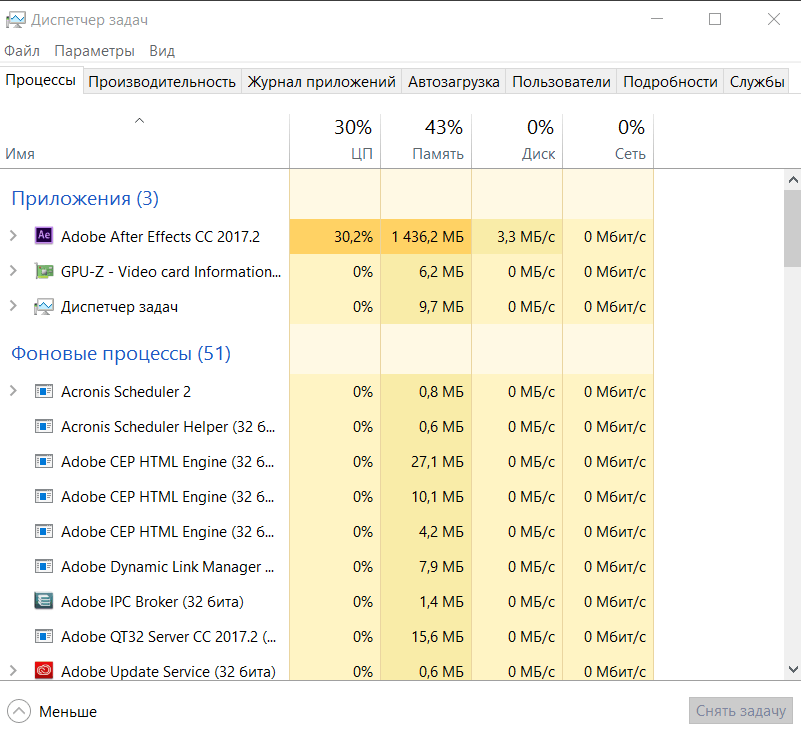
Task: Open the Вид menu
Action: tap(162, 51)
